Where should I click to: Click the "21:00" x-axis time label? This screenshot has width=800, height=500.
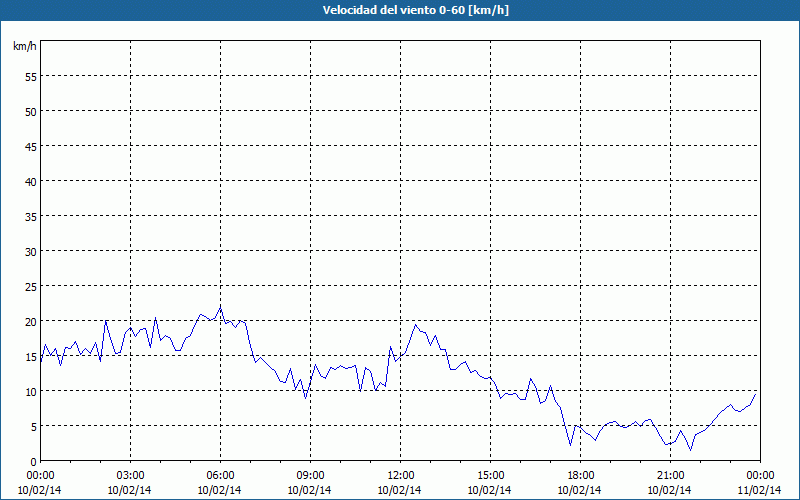click(670, 476)
